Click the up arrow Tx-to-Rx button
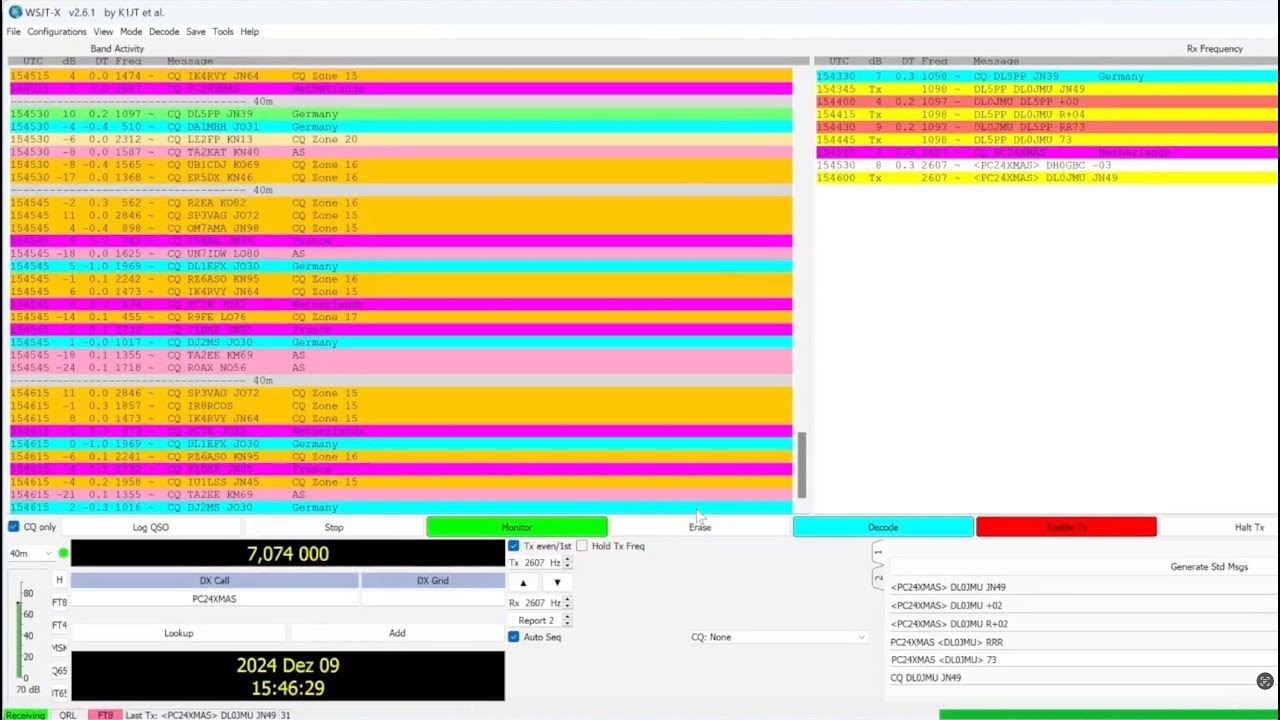Image resolution: width=1280 pixels, height=720 pixels. coord(522,582)
